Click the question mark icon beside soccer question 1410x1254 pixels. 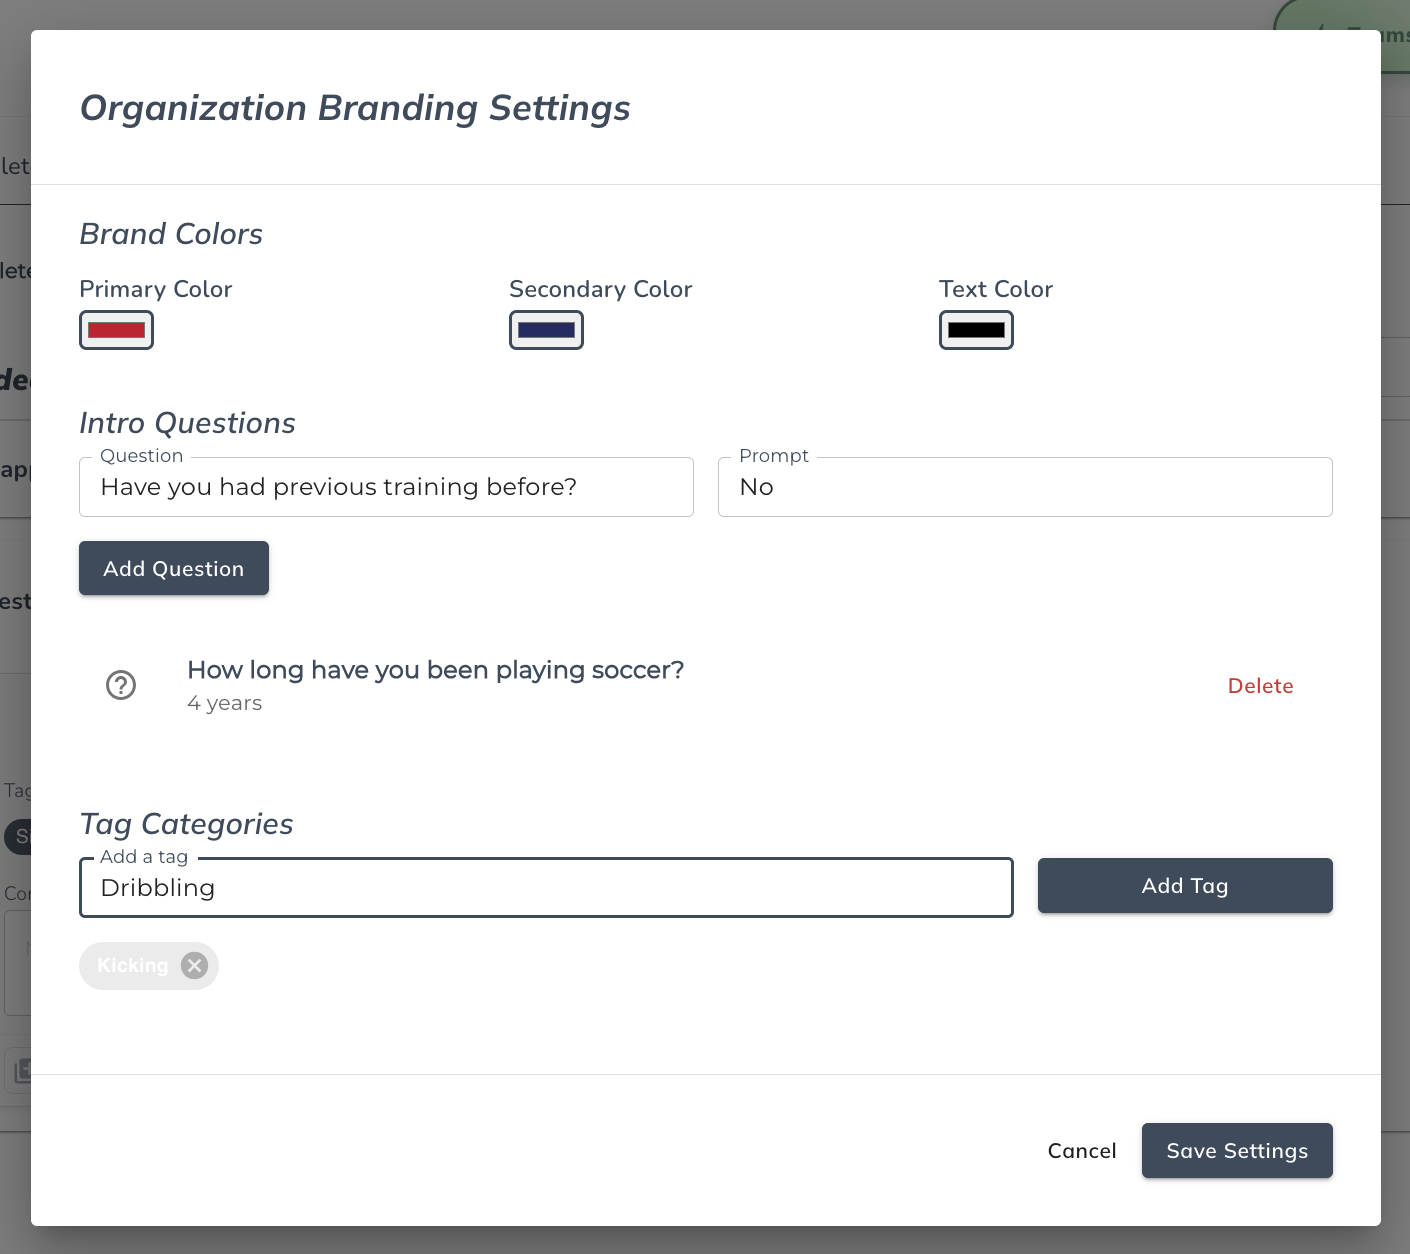click(121, 685)
